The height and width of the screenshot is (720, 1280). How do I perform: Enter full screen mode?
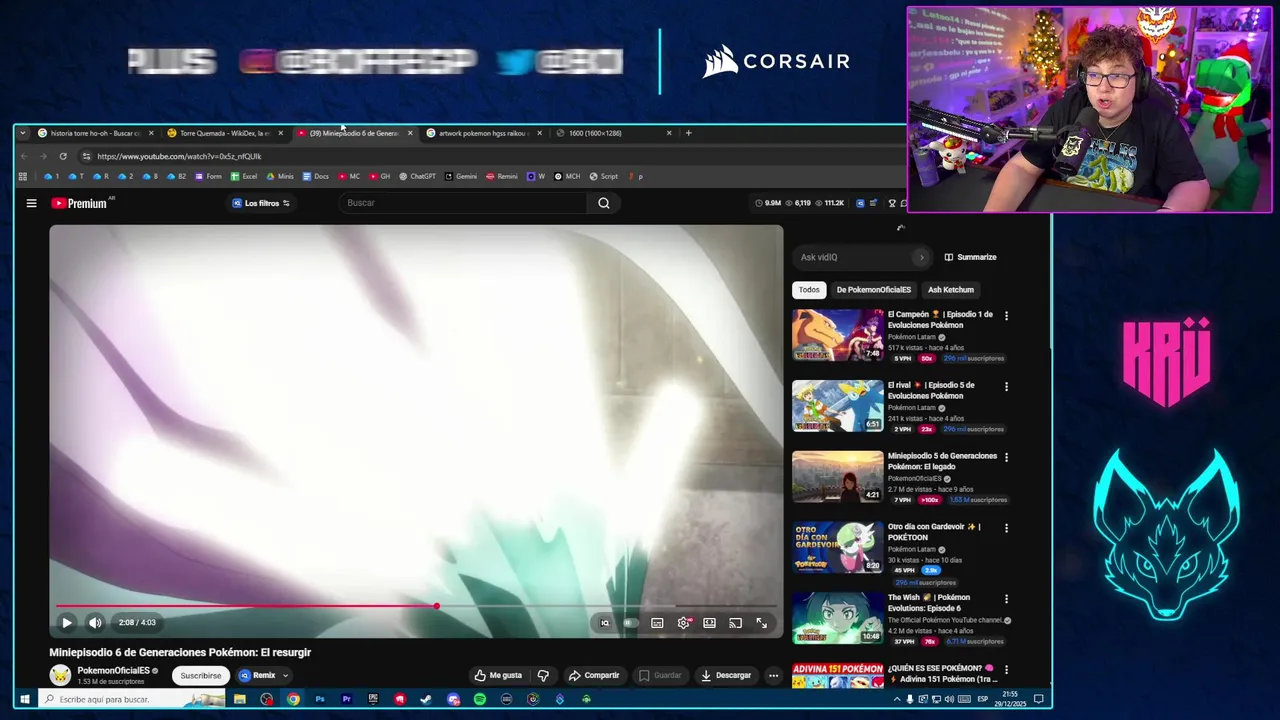coord(761,622)
